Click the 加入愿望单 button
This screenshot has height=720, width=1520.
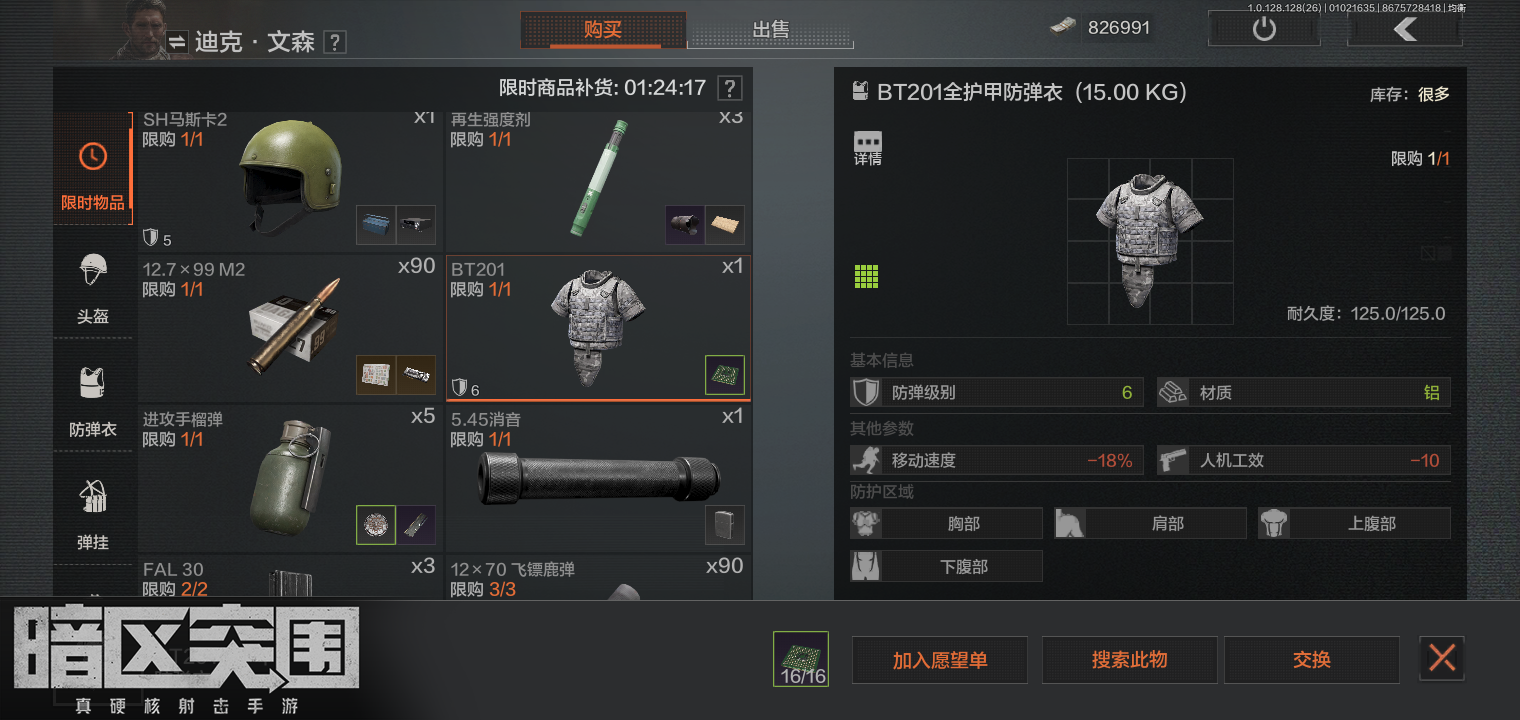940,660
